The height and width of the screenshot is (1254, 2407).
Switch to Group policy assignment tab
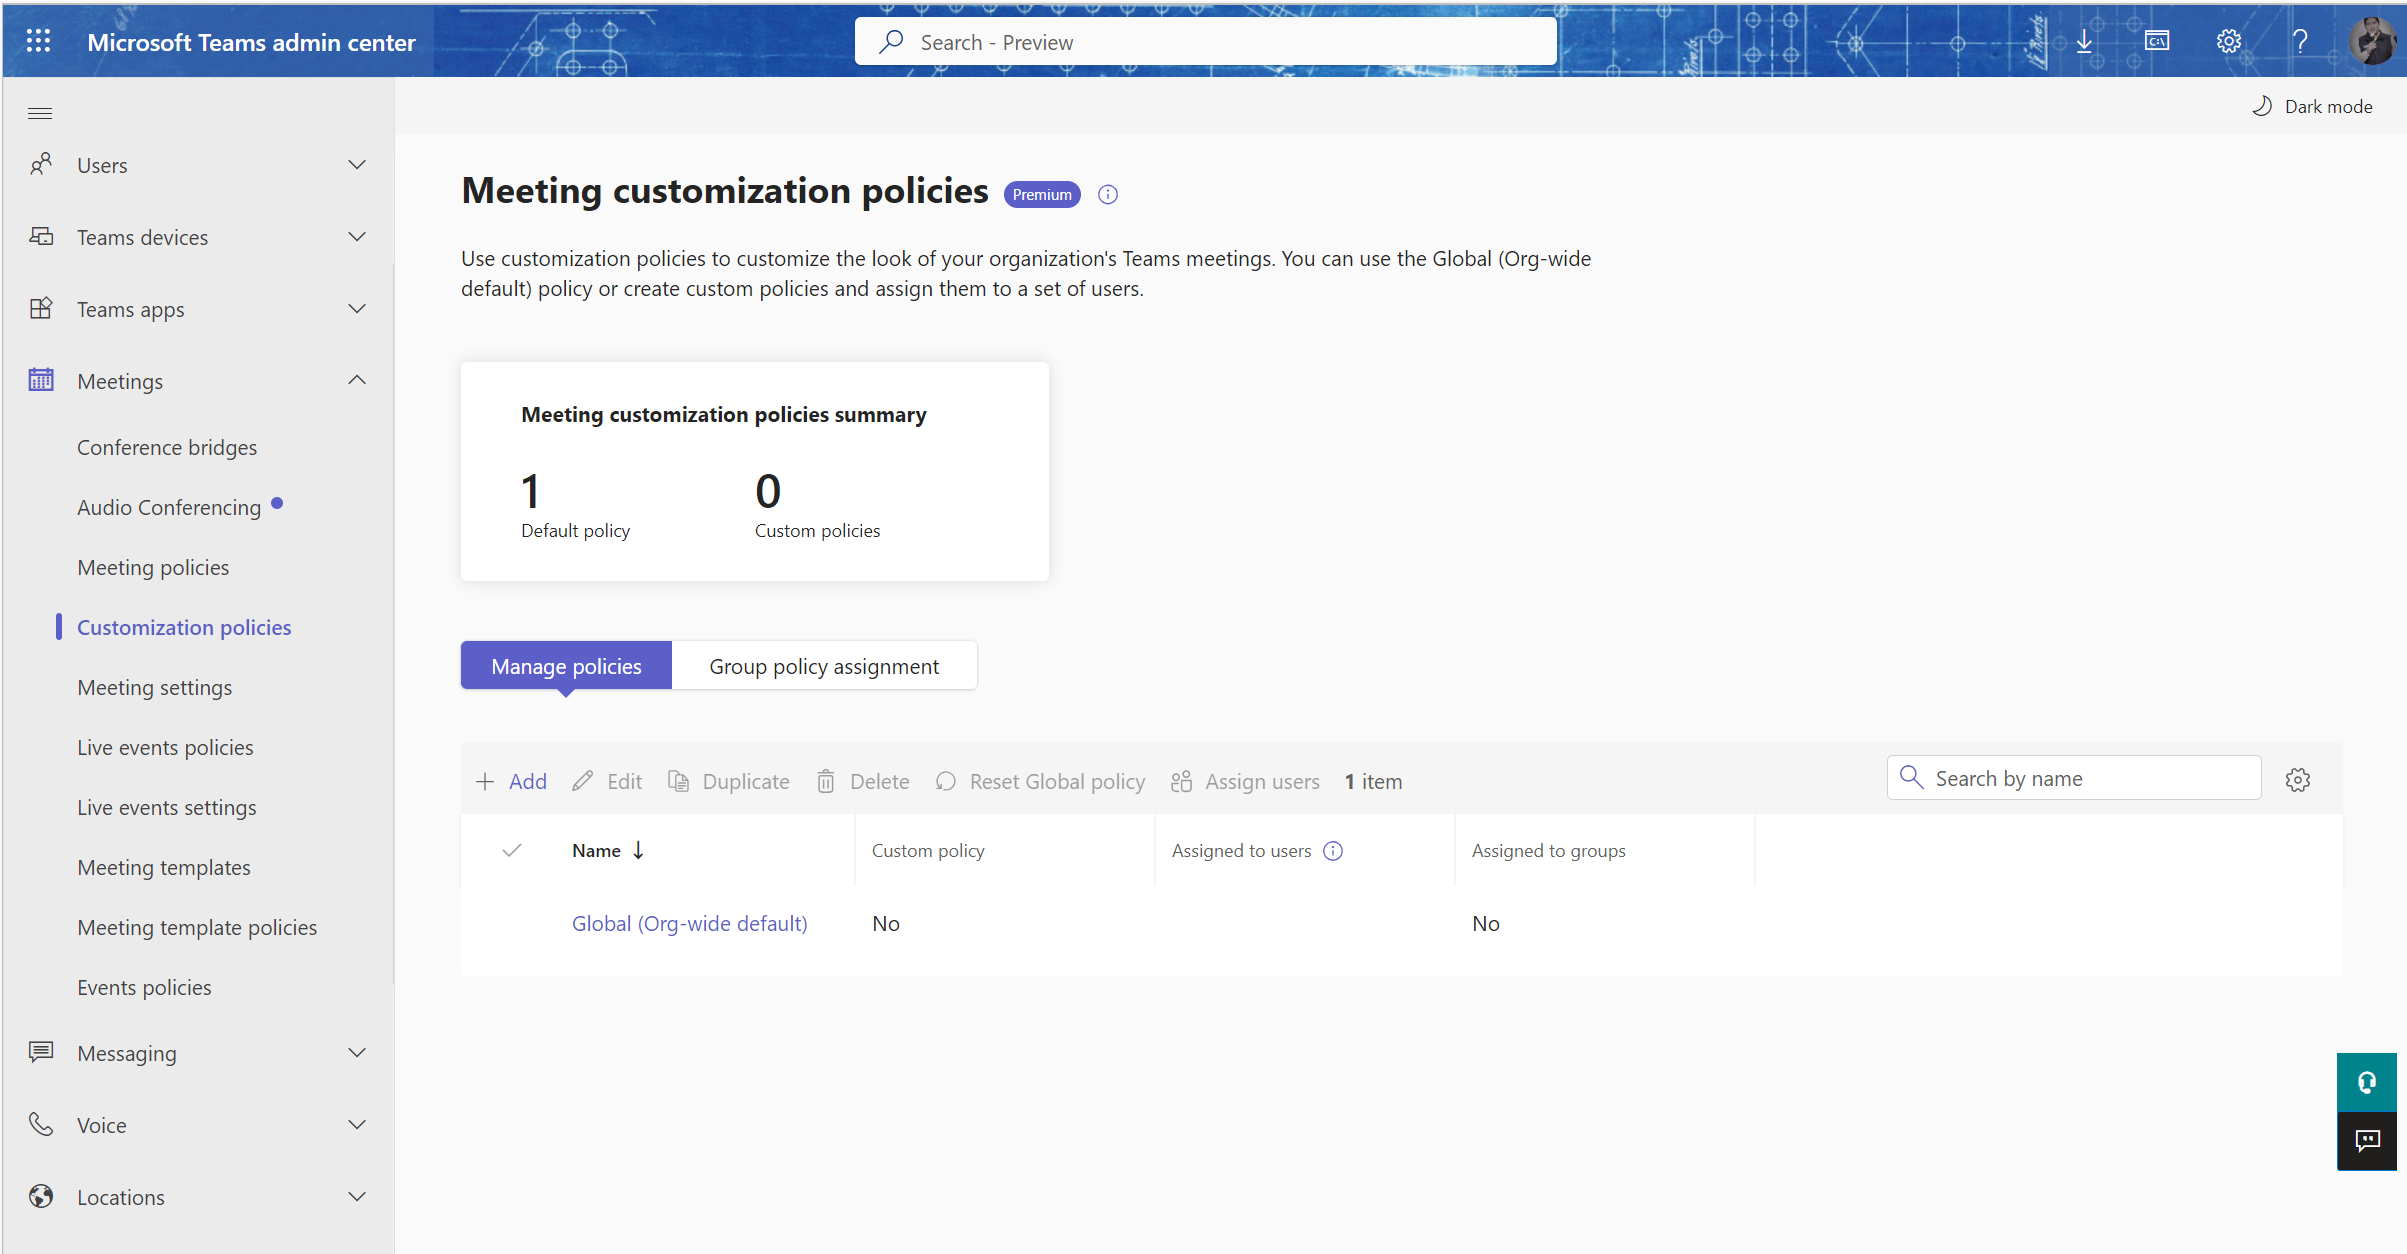(x=823, y=666)
